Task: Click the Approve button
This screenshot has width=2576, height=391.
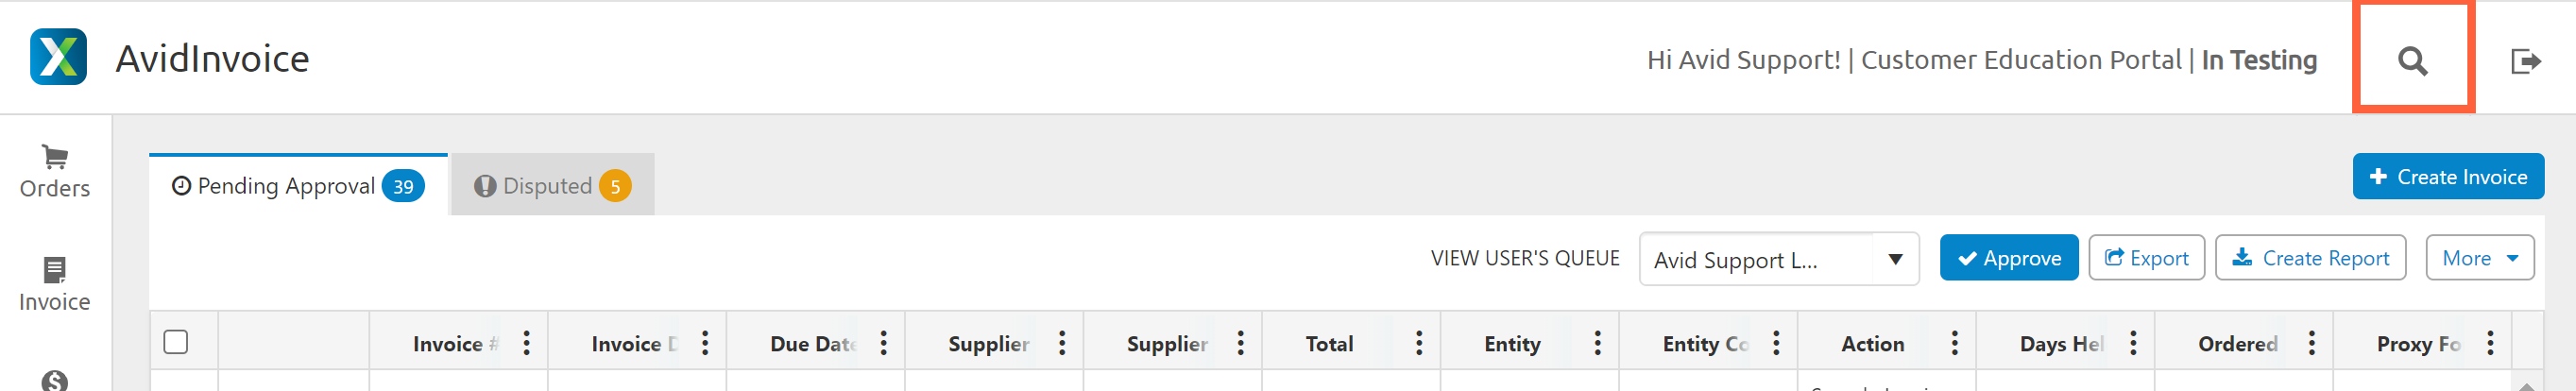Action: click(x=2008, y=258)
